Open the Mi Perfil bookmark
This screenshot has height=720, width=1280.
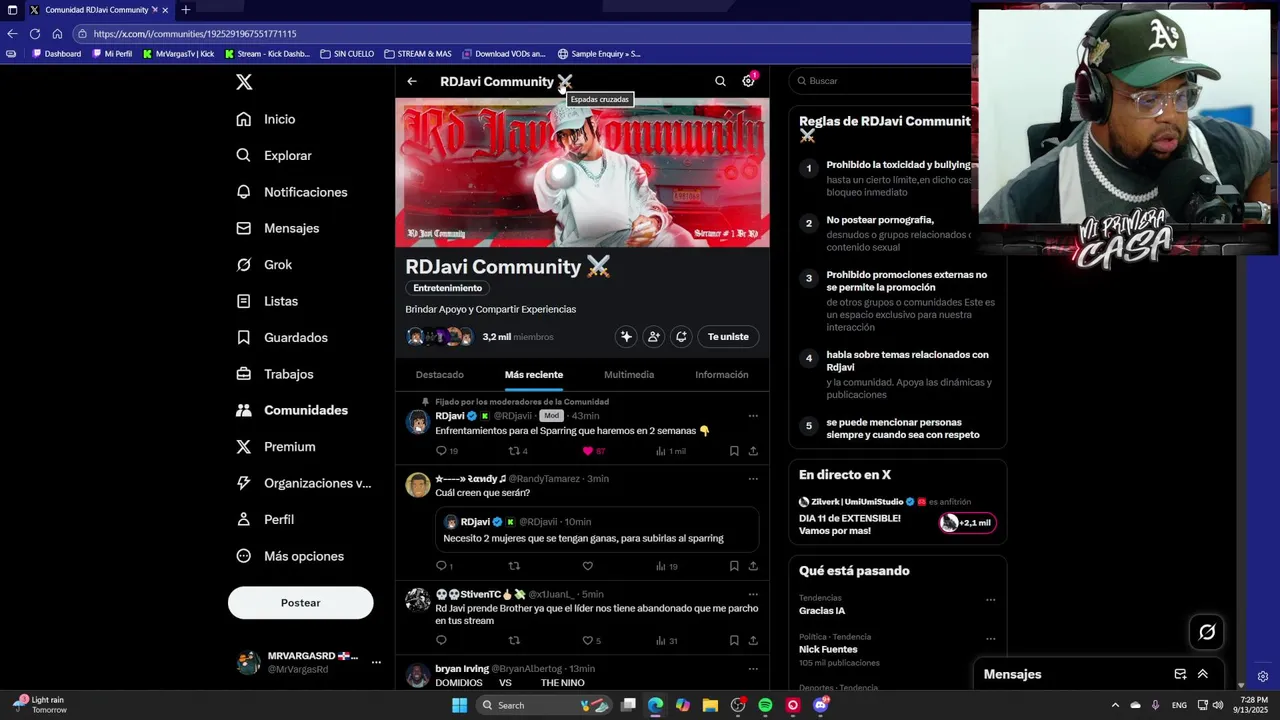coord(111,54)
